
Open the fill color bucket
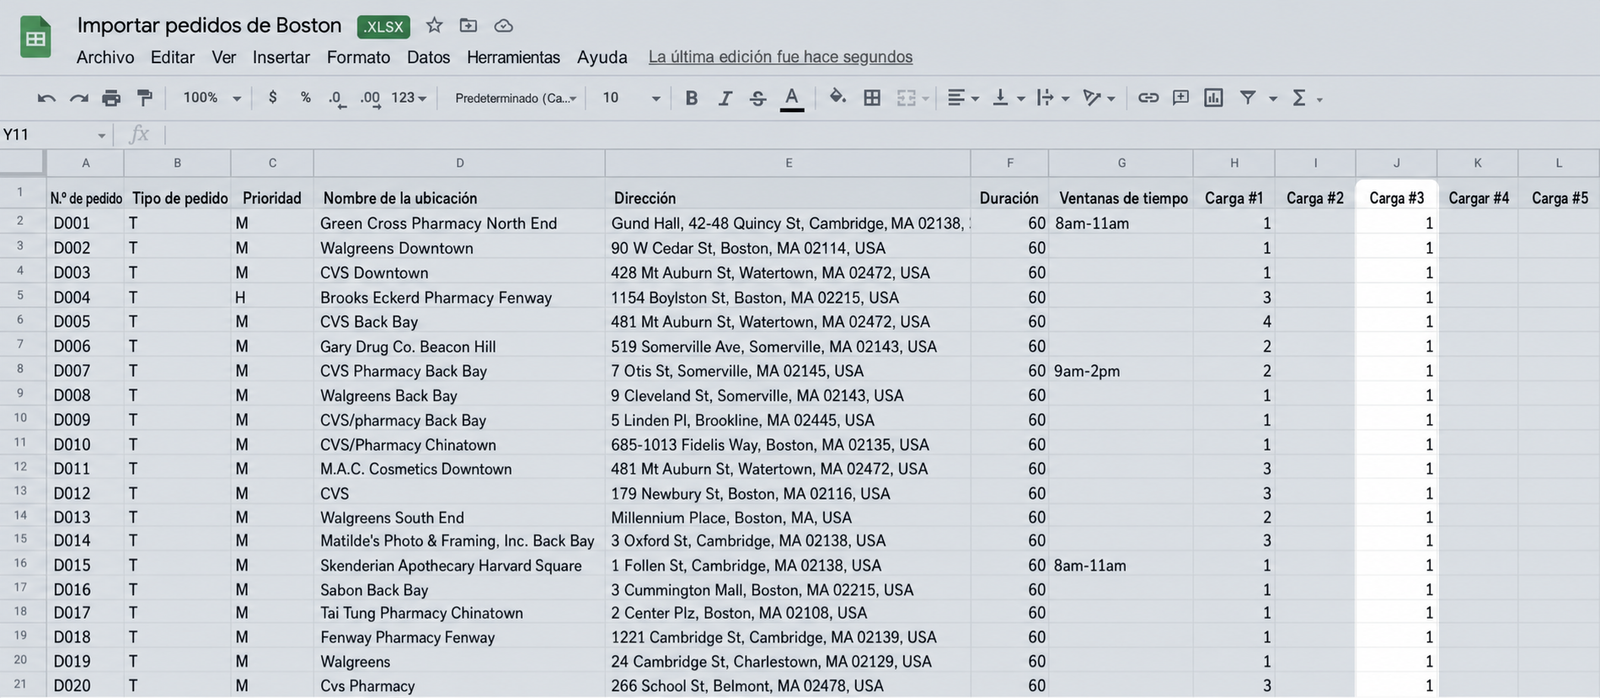838,97
